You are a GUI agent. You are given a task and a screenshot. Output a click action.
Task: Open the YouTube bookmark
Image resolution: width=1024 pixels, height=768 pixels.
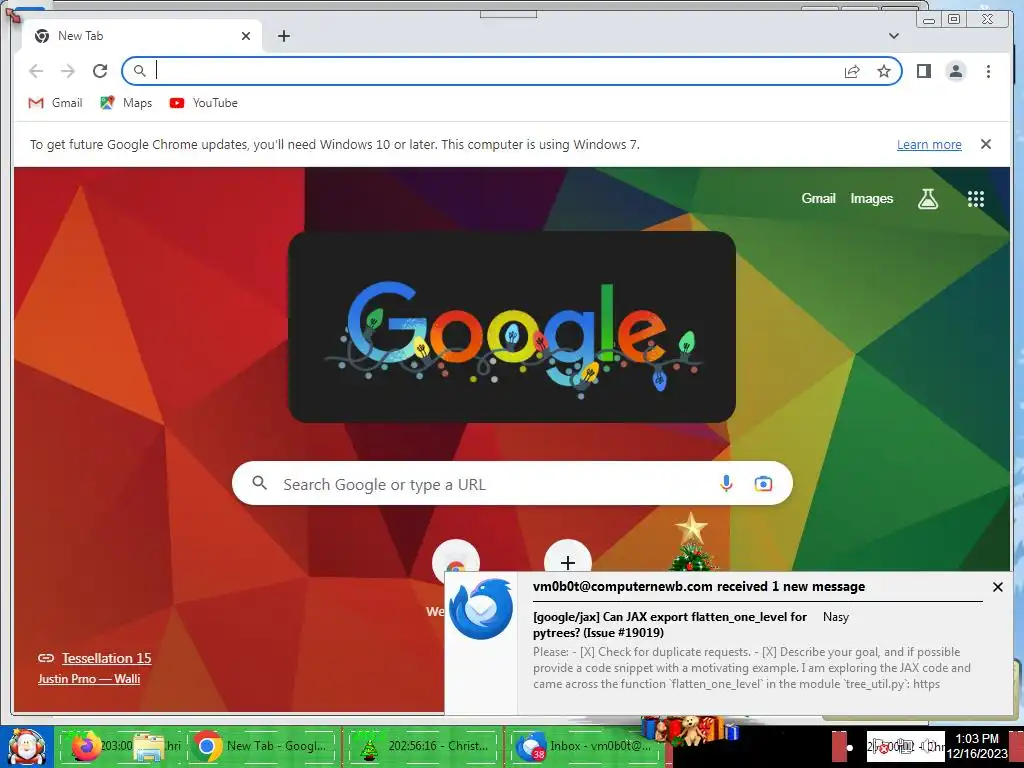(x=203, y=103)
